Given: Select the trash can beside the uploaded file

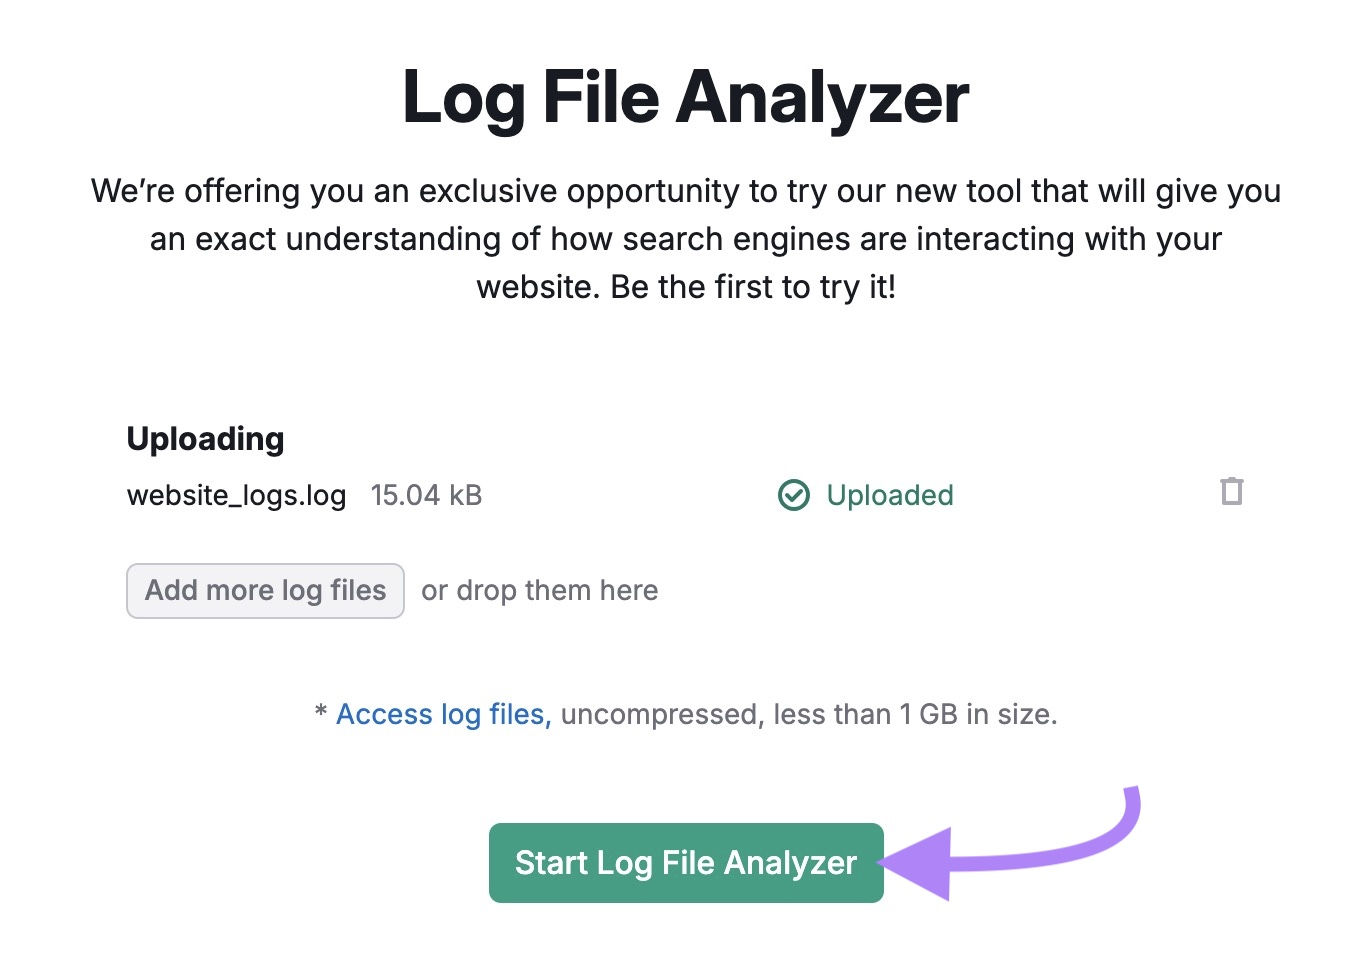Looking at the screenshot, I should coord(1232,491).
